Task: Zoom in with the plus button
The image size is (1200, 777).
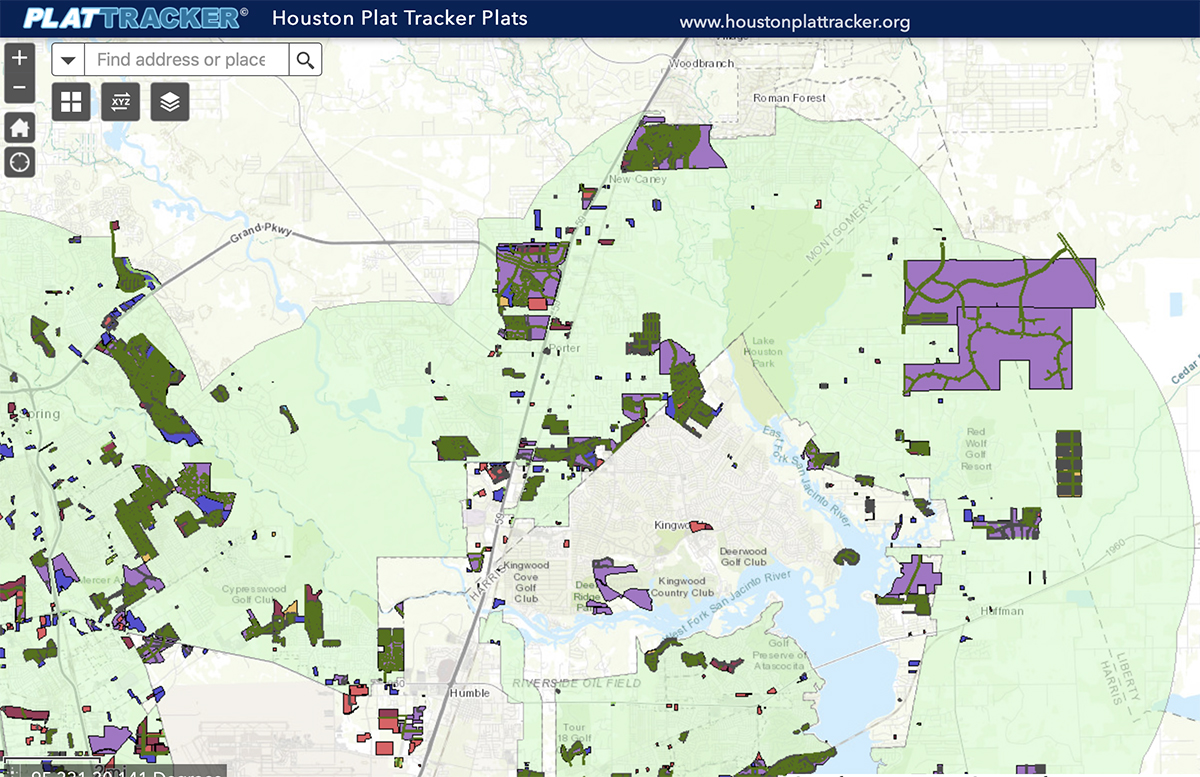Action: (20, 57)
